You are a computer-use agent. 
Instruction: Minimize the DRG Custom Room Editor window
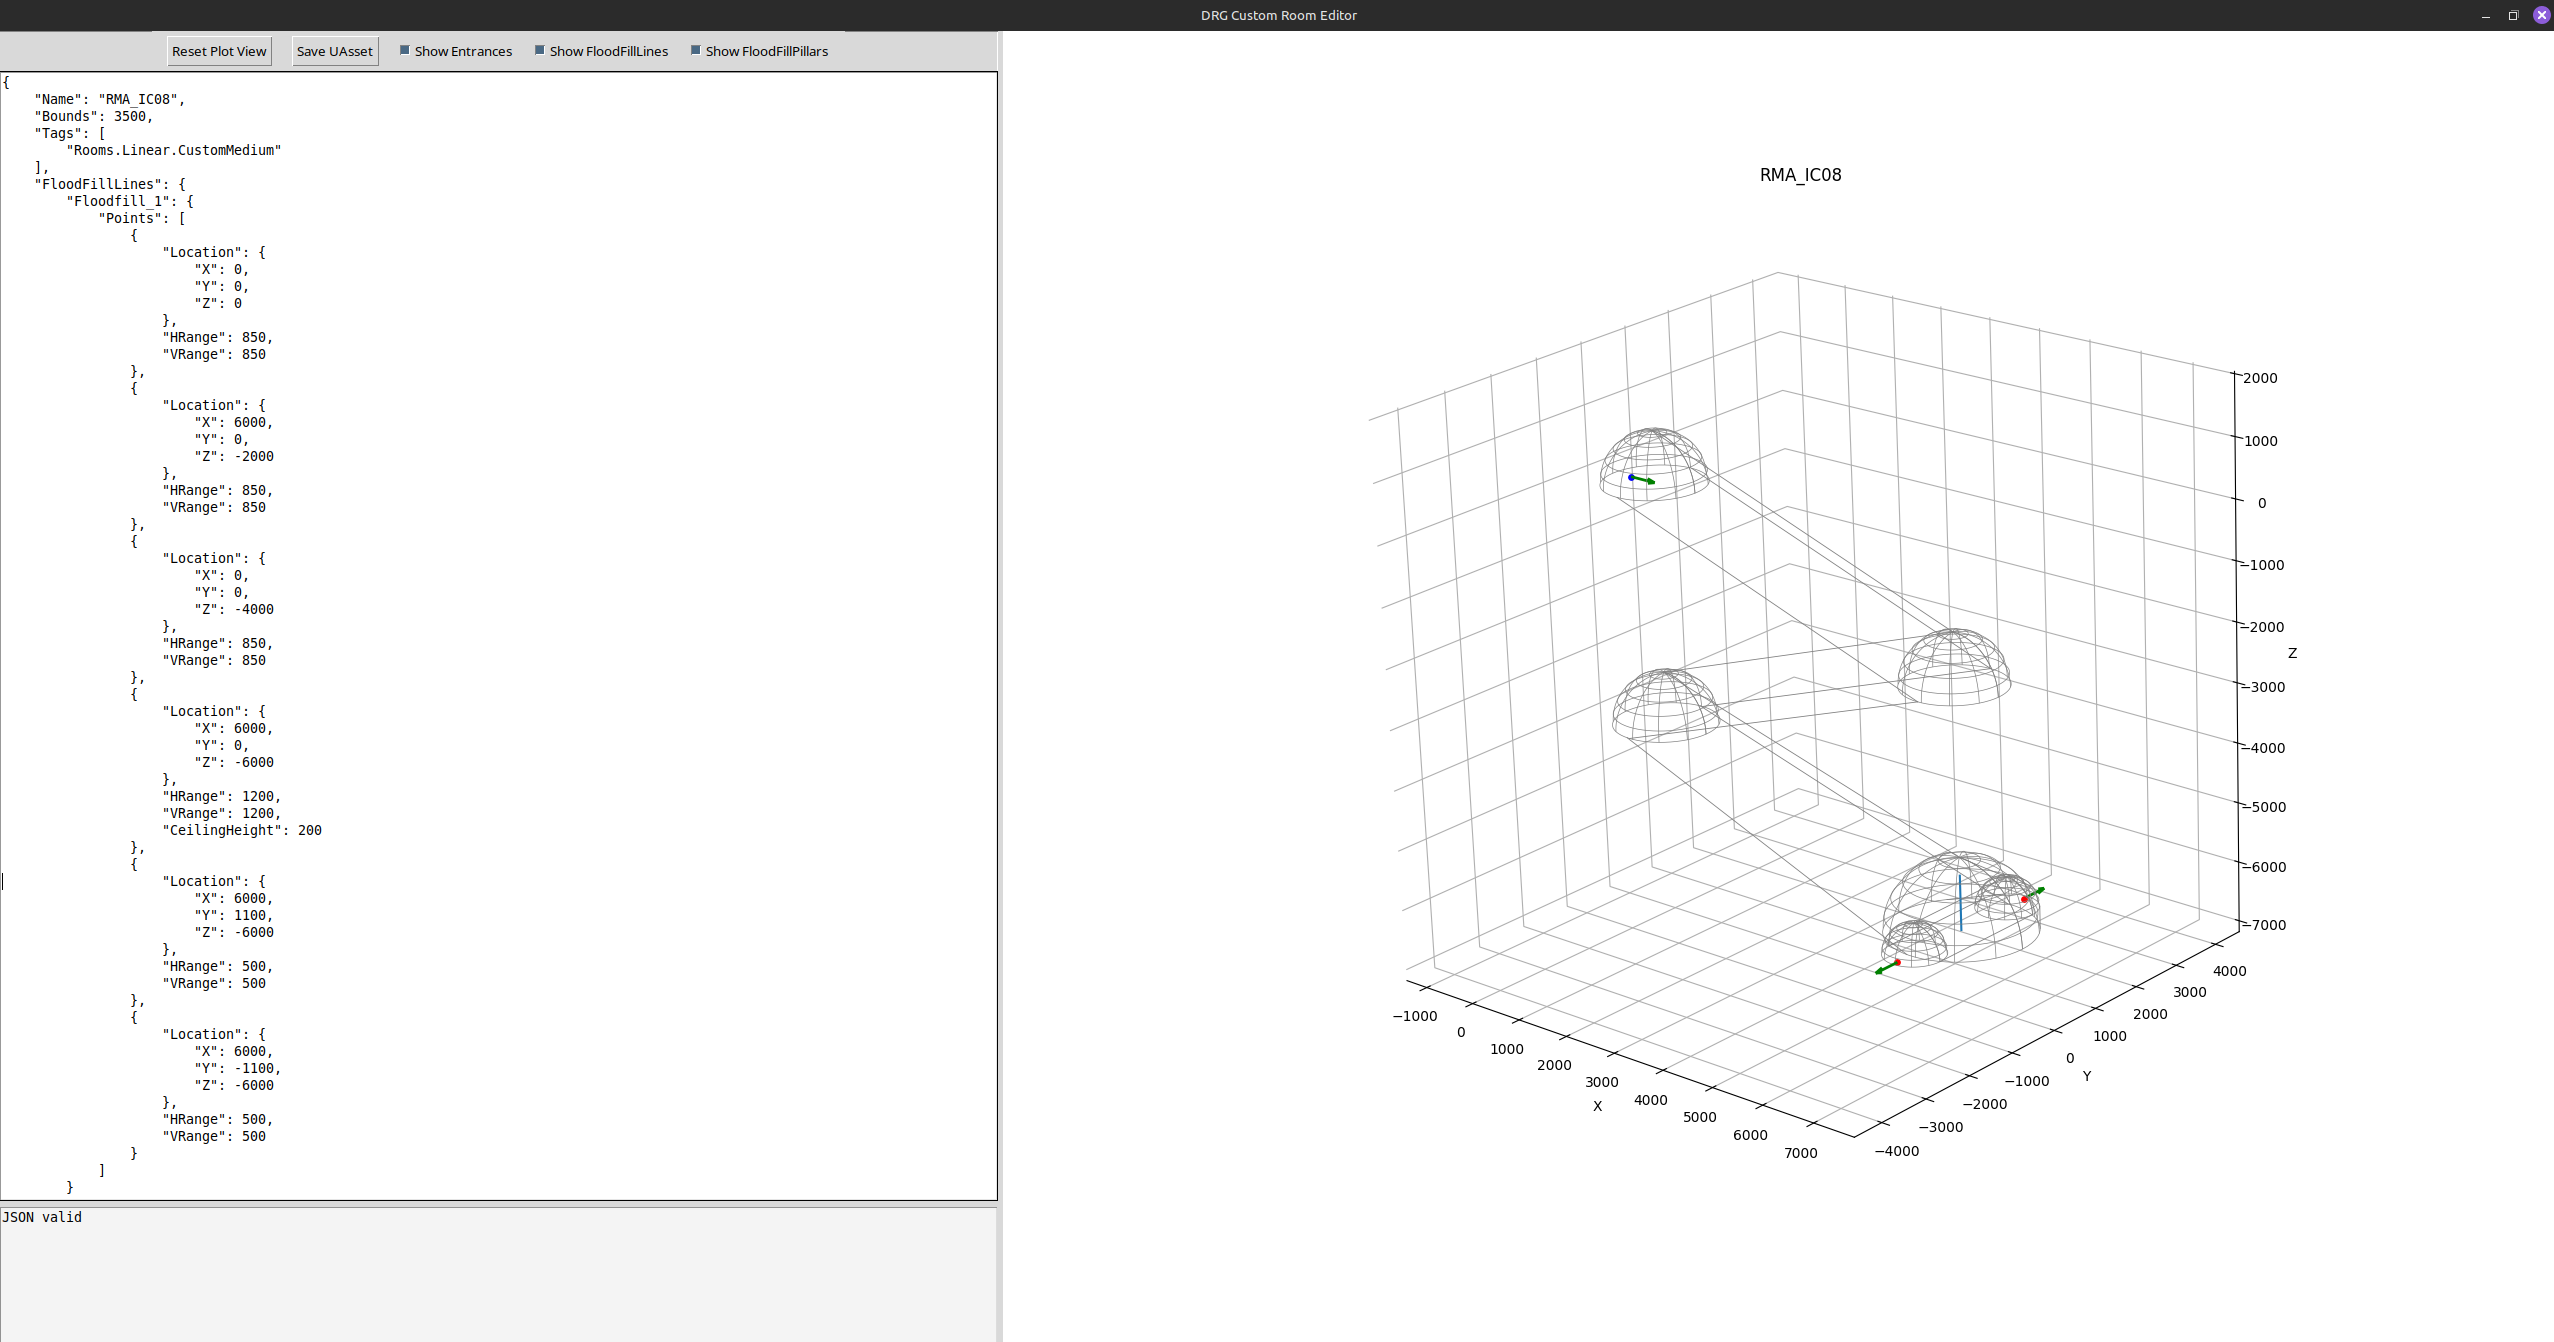pos(2485,15)
